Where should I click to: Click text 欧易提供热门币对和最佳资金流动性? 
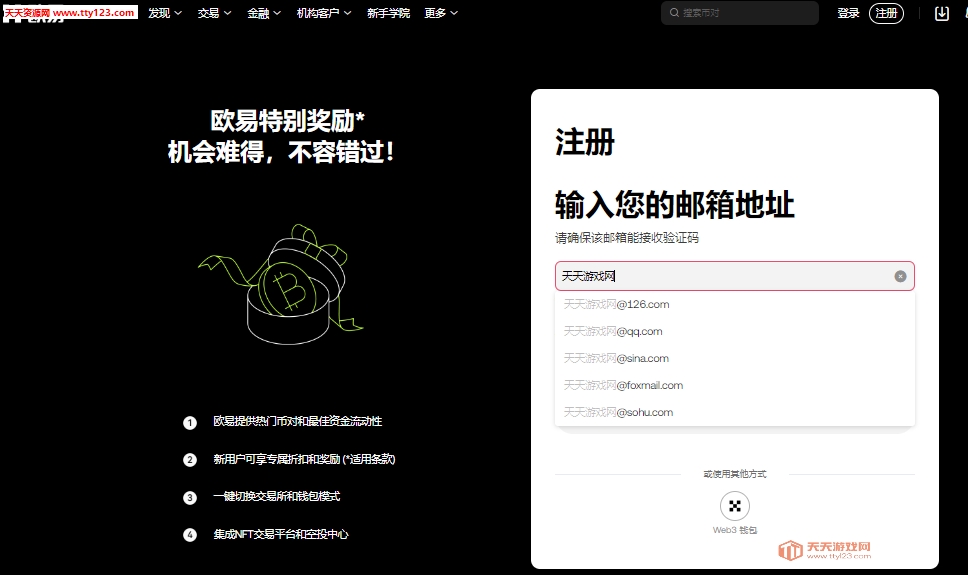(298, 421)
